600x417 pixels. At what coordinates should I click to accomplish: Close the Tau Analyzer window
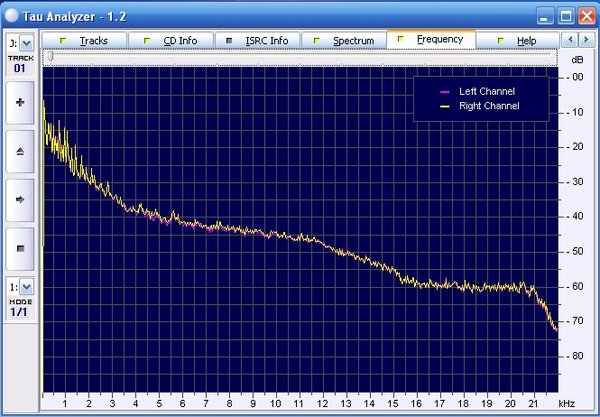click(x=587, y=17)
